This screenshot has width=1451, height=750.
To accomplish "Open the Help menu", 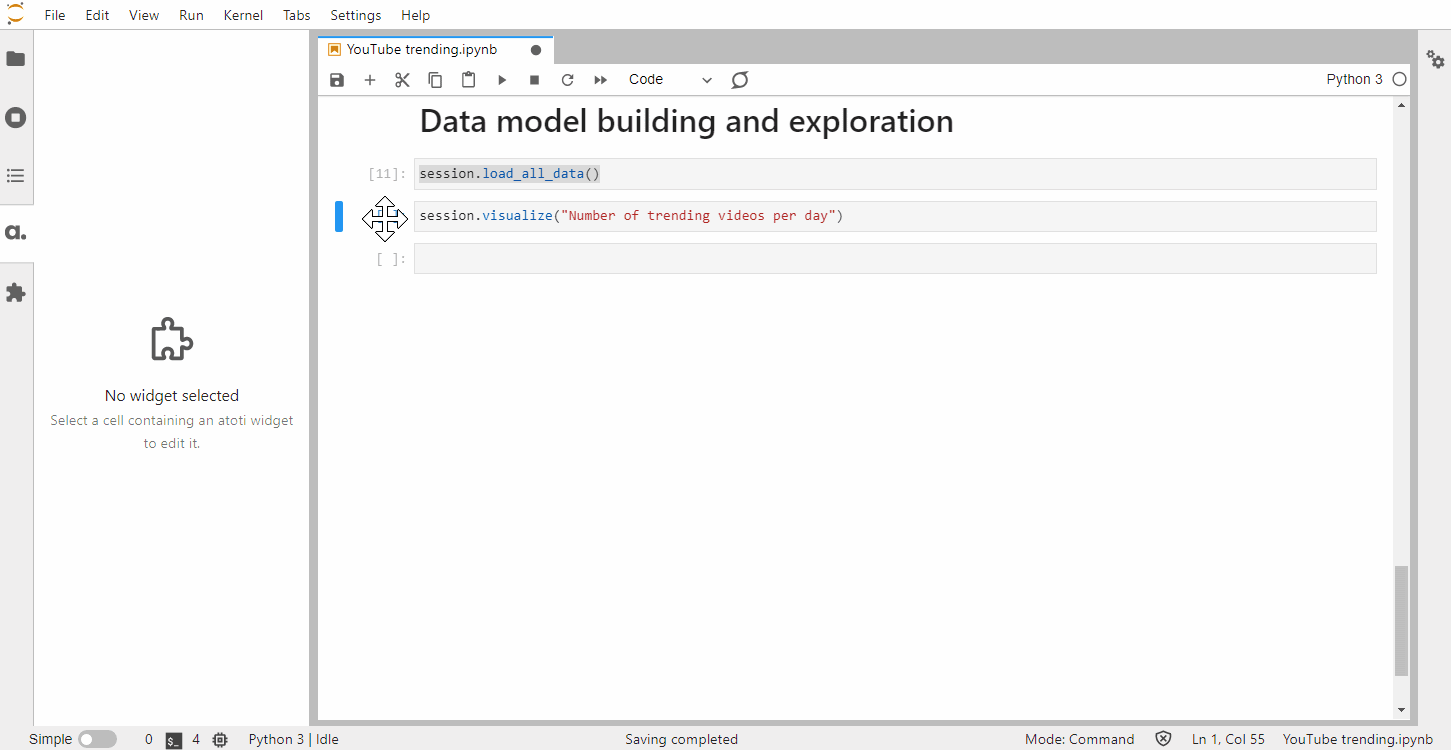I will (x=415, y=15).
